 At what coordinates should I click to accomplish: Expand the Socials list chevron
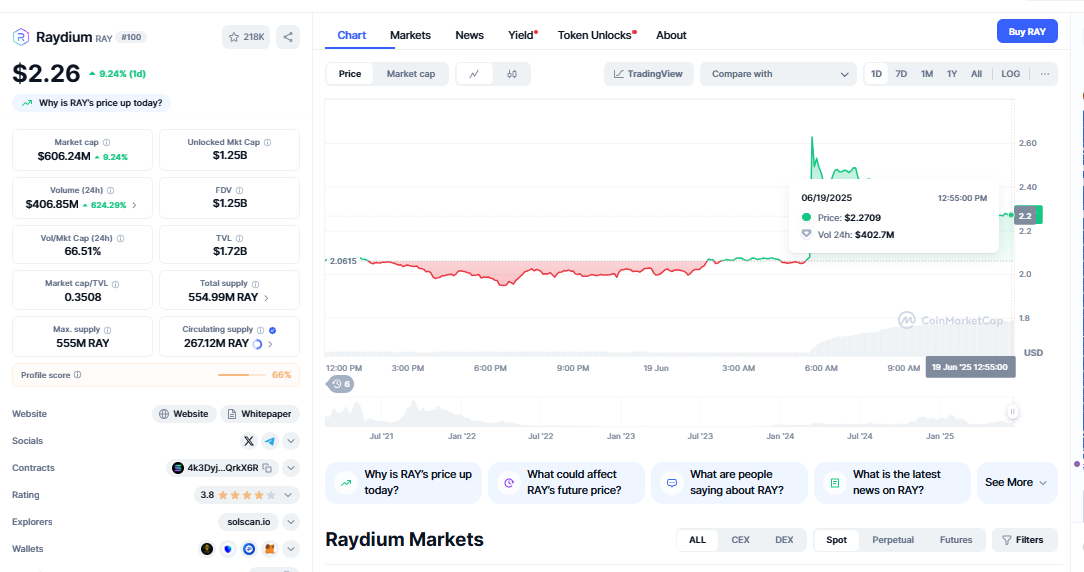pyautogui.click(x=291, y=441)
